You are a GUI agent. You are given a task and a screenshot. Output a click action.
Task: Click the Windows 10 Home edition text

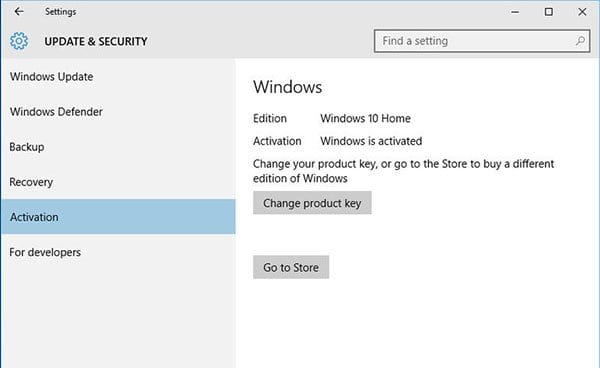coord(365,119)
